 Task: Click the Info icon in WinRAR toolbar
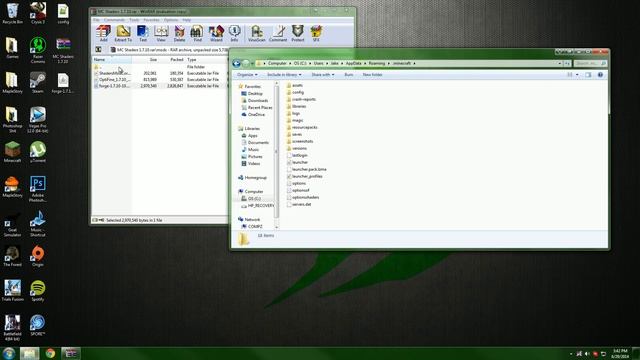234,33
